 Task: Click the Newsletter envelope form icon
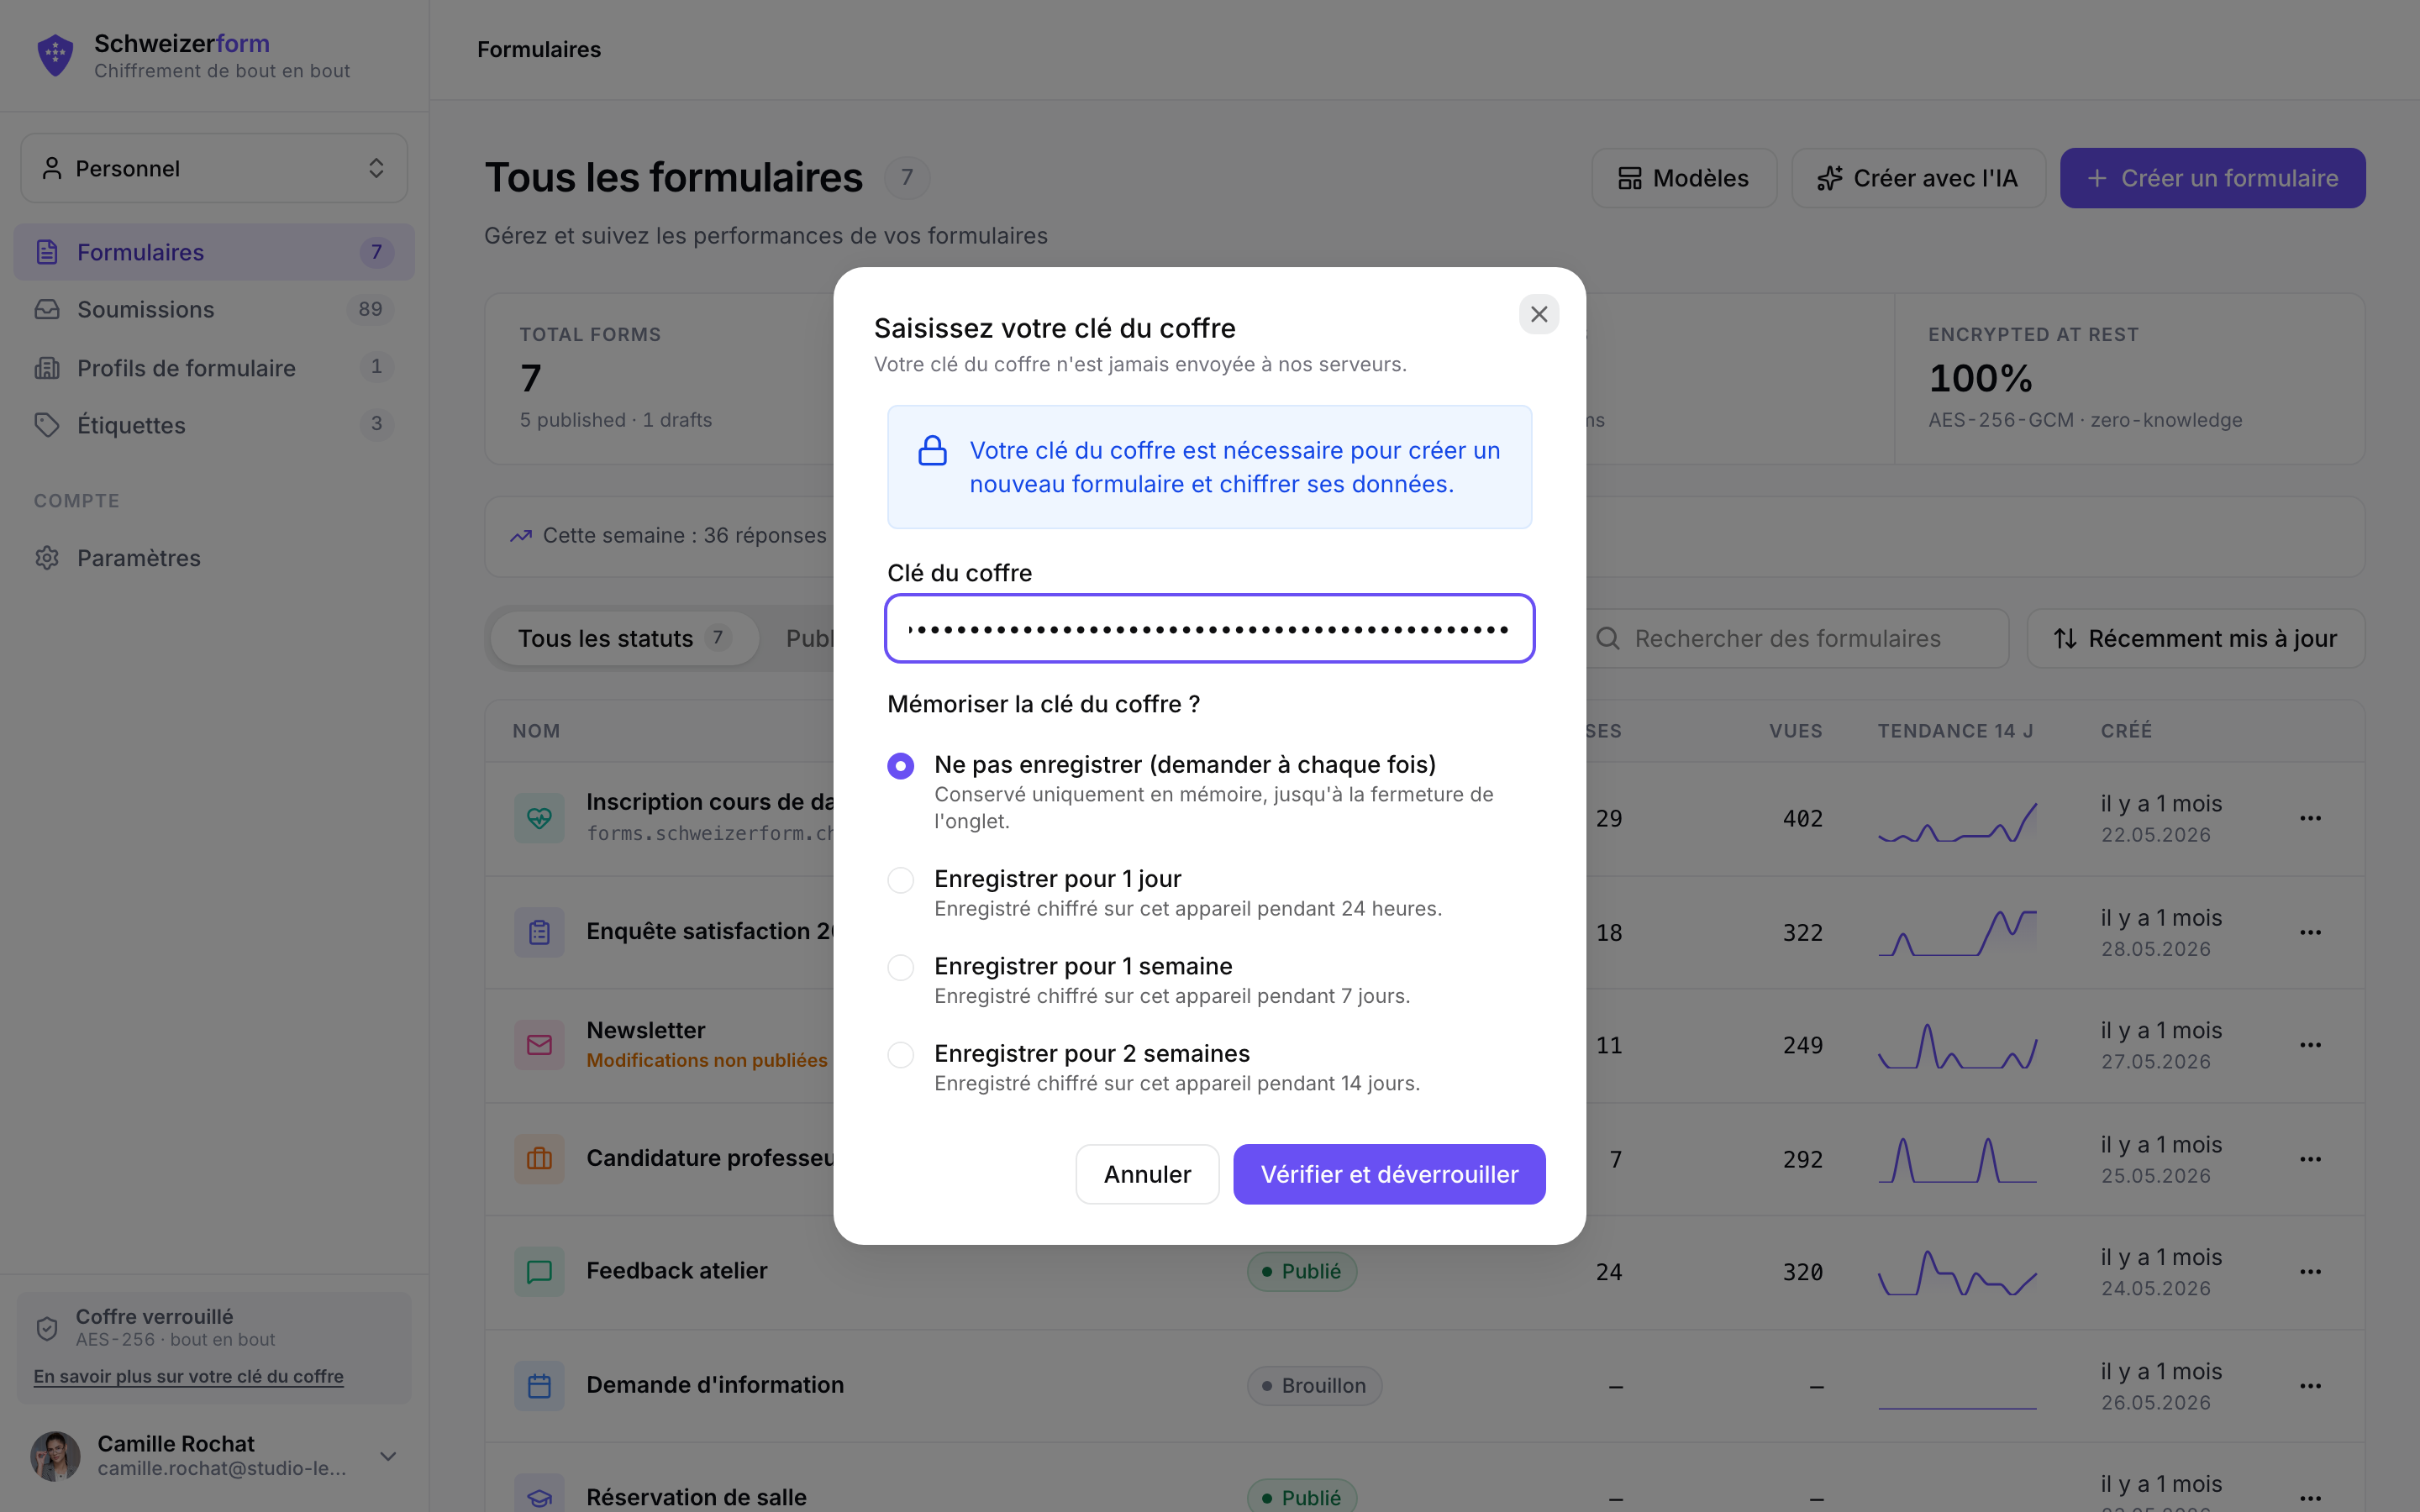click(539, 1045)
